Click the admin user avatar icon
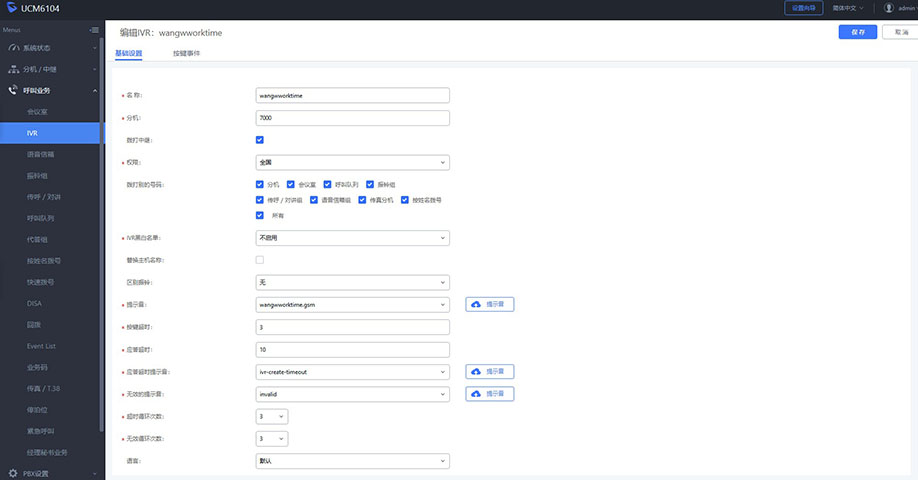918x480 pixels. coord(889,8)
